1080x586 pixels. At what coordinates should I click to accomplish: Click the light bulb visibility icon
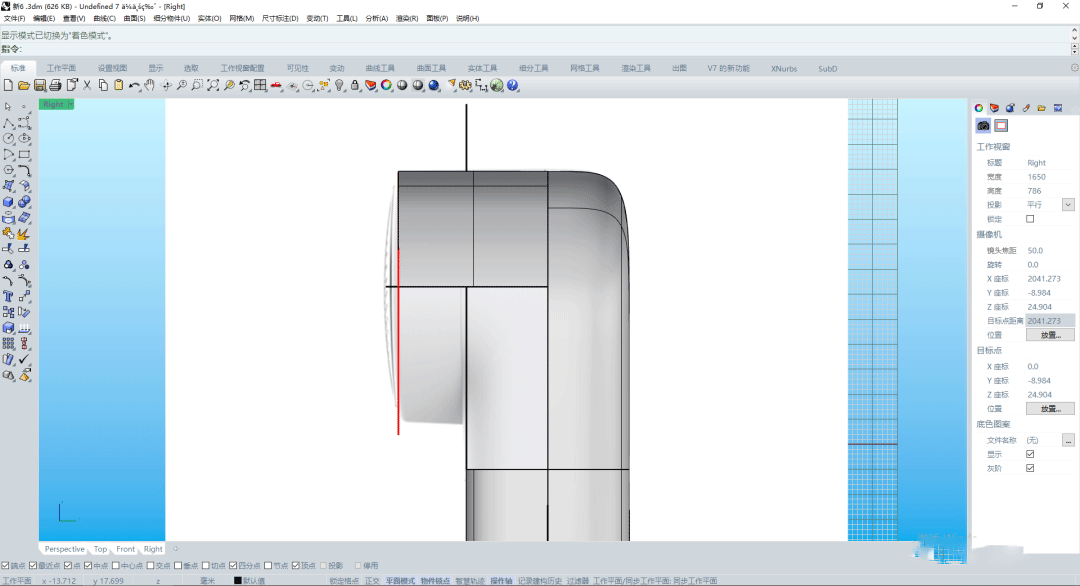pyautogui.click(x=340, y=86)
